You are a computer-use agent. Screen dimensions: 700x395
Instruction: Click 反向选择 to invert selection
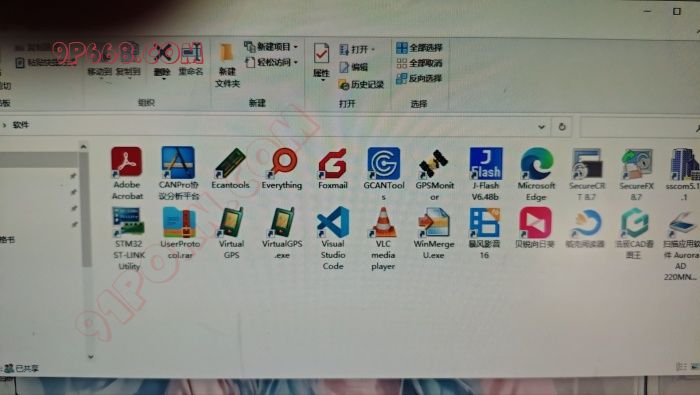[x=419, y=79]
